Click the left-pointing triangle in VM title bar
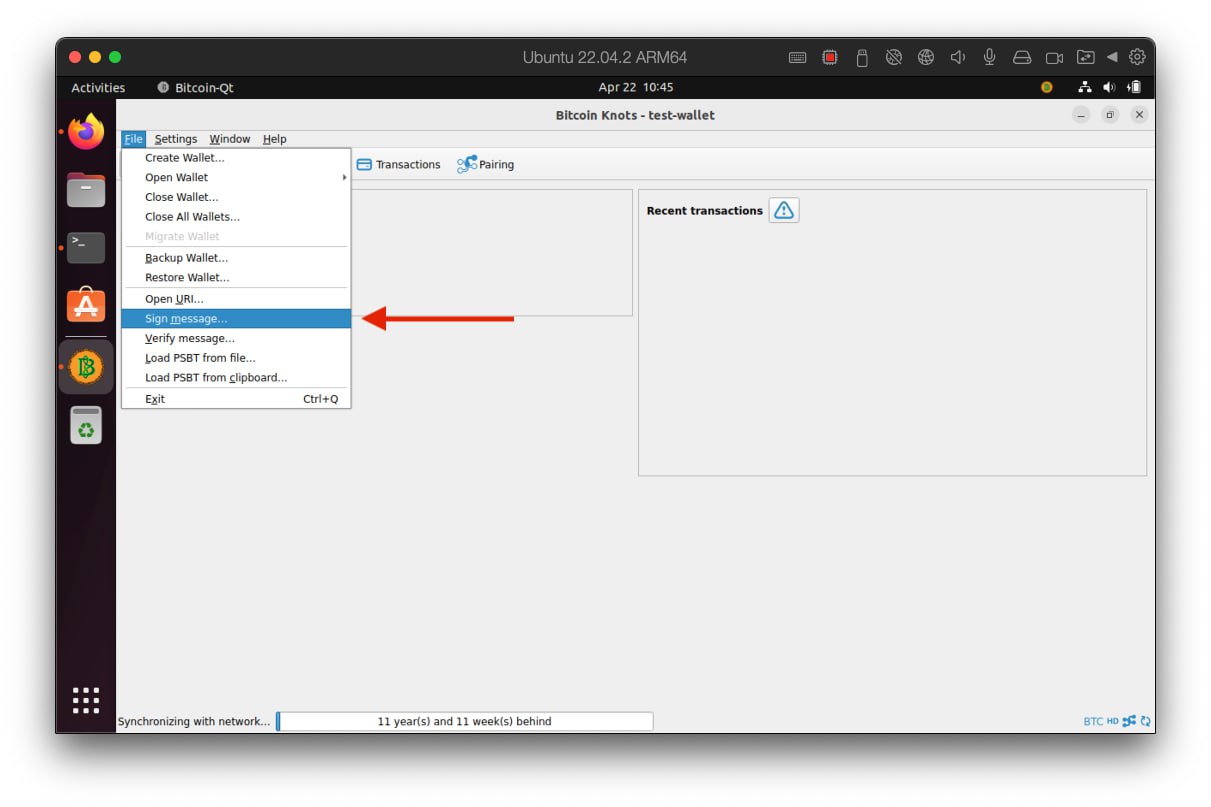Viewport: 1211px width, 807px height. (x=1112, y=57)
